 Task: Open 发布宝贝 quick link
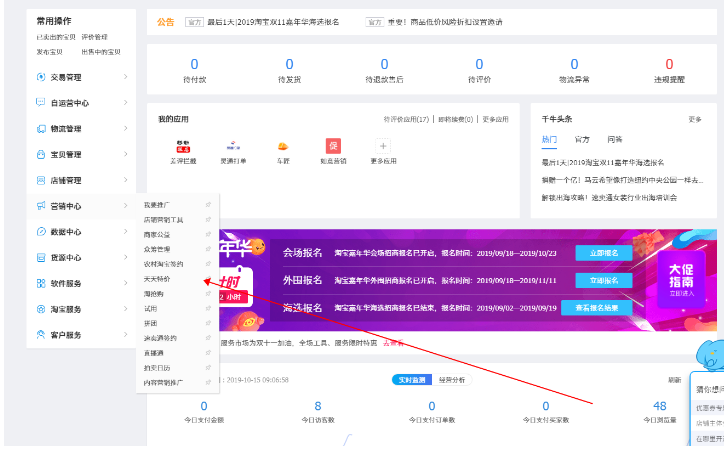[x=50, y=52]
